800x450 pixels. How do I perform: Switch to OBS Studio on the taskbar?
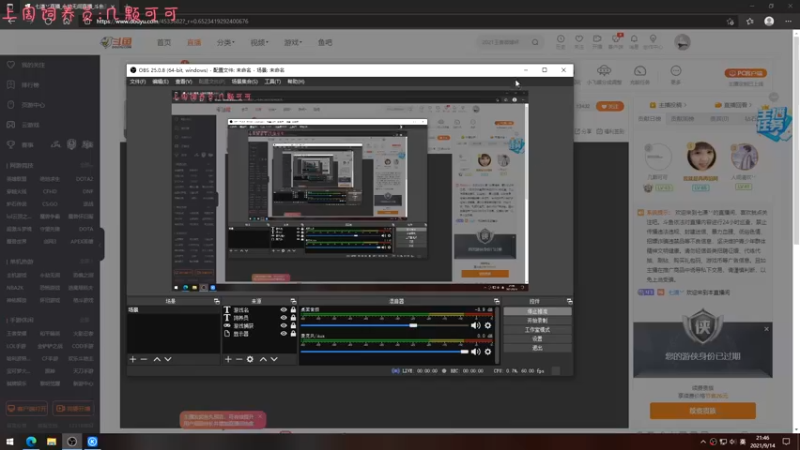72,442
